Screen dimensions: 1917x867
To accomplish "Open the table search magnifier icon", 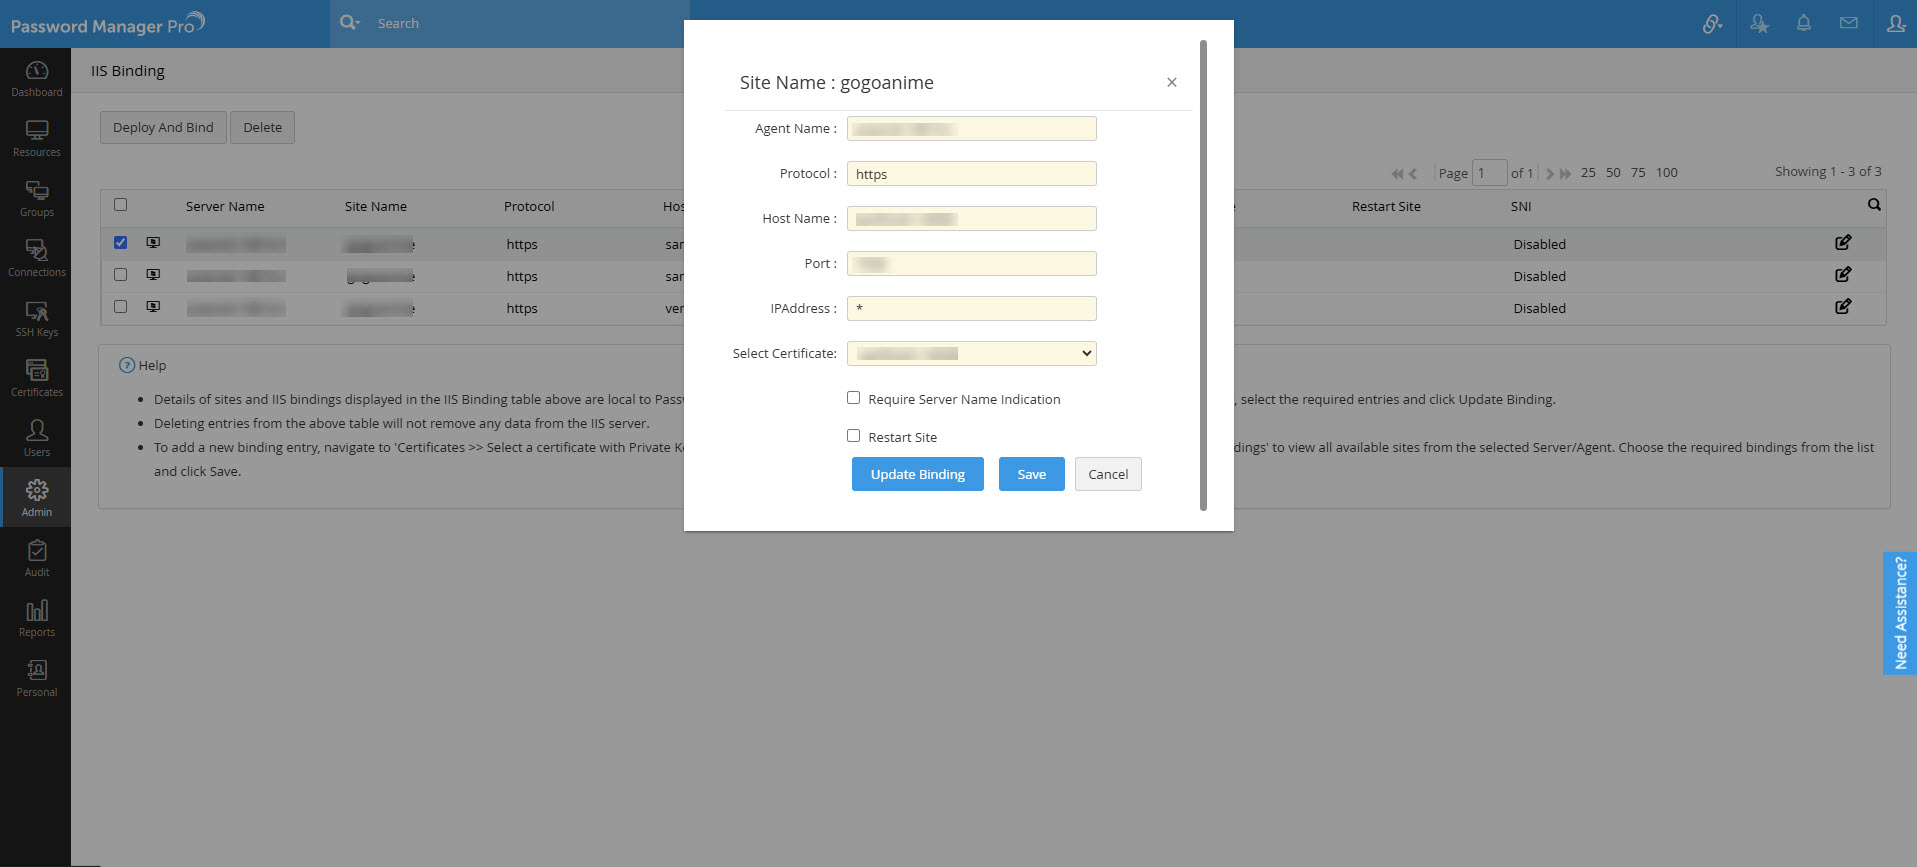I will (1874, 205).
